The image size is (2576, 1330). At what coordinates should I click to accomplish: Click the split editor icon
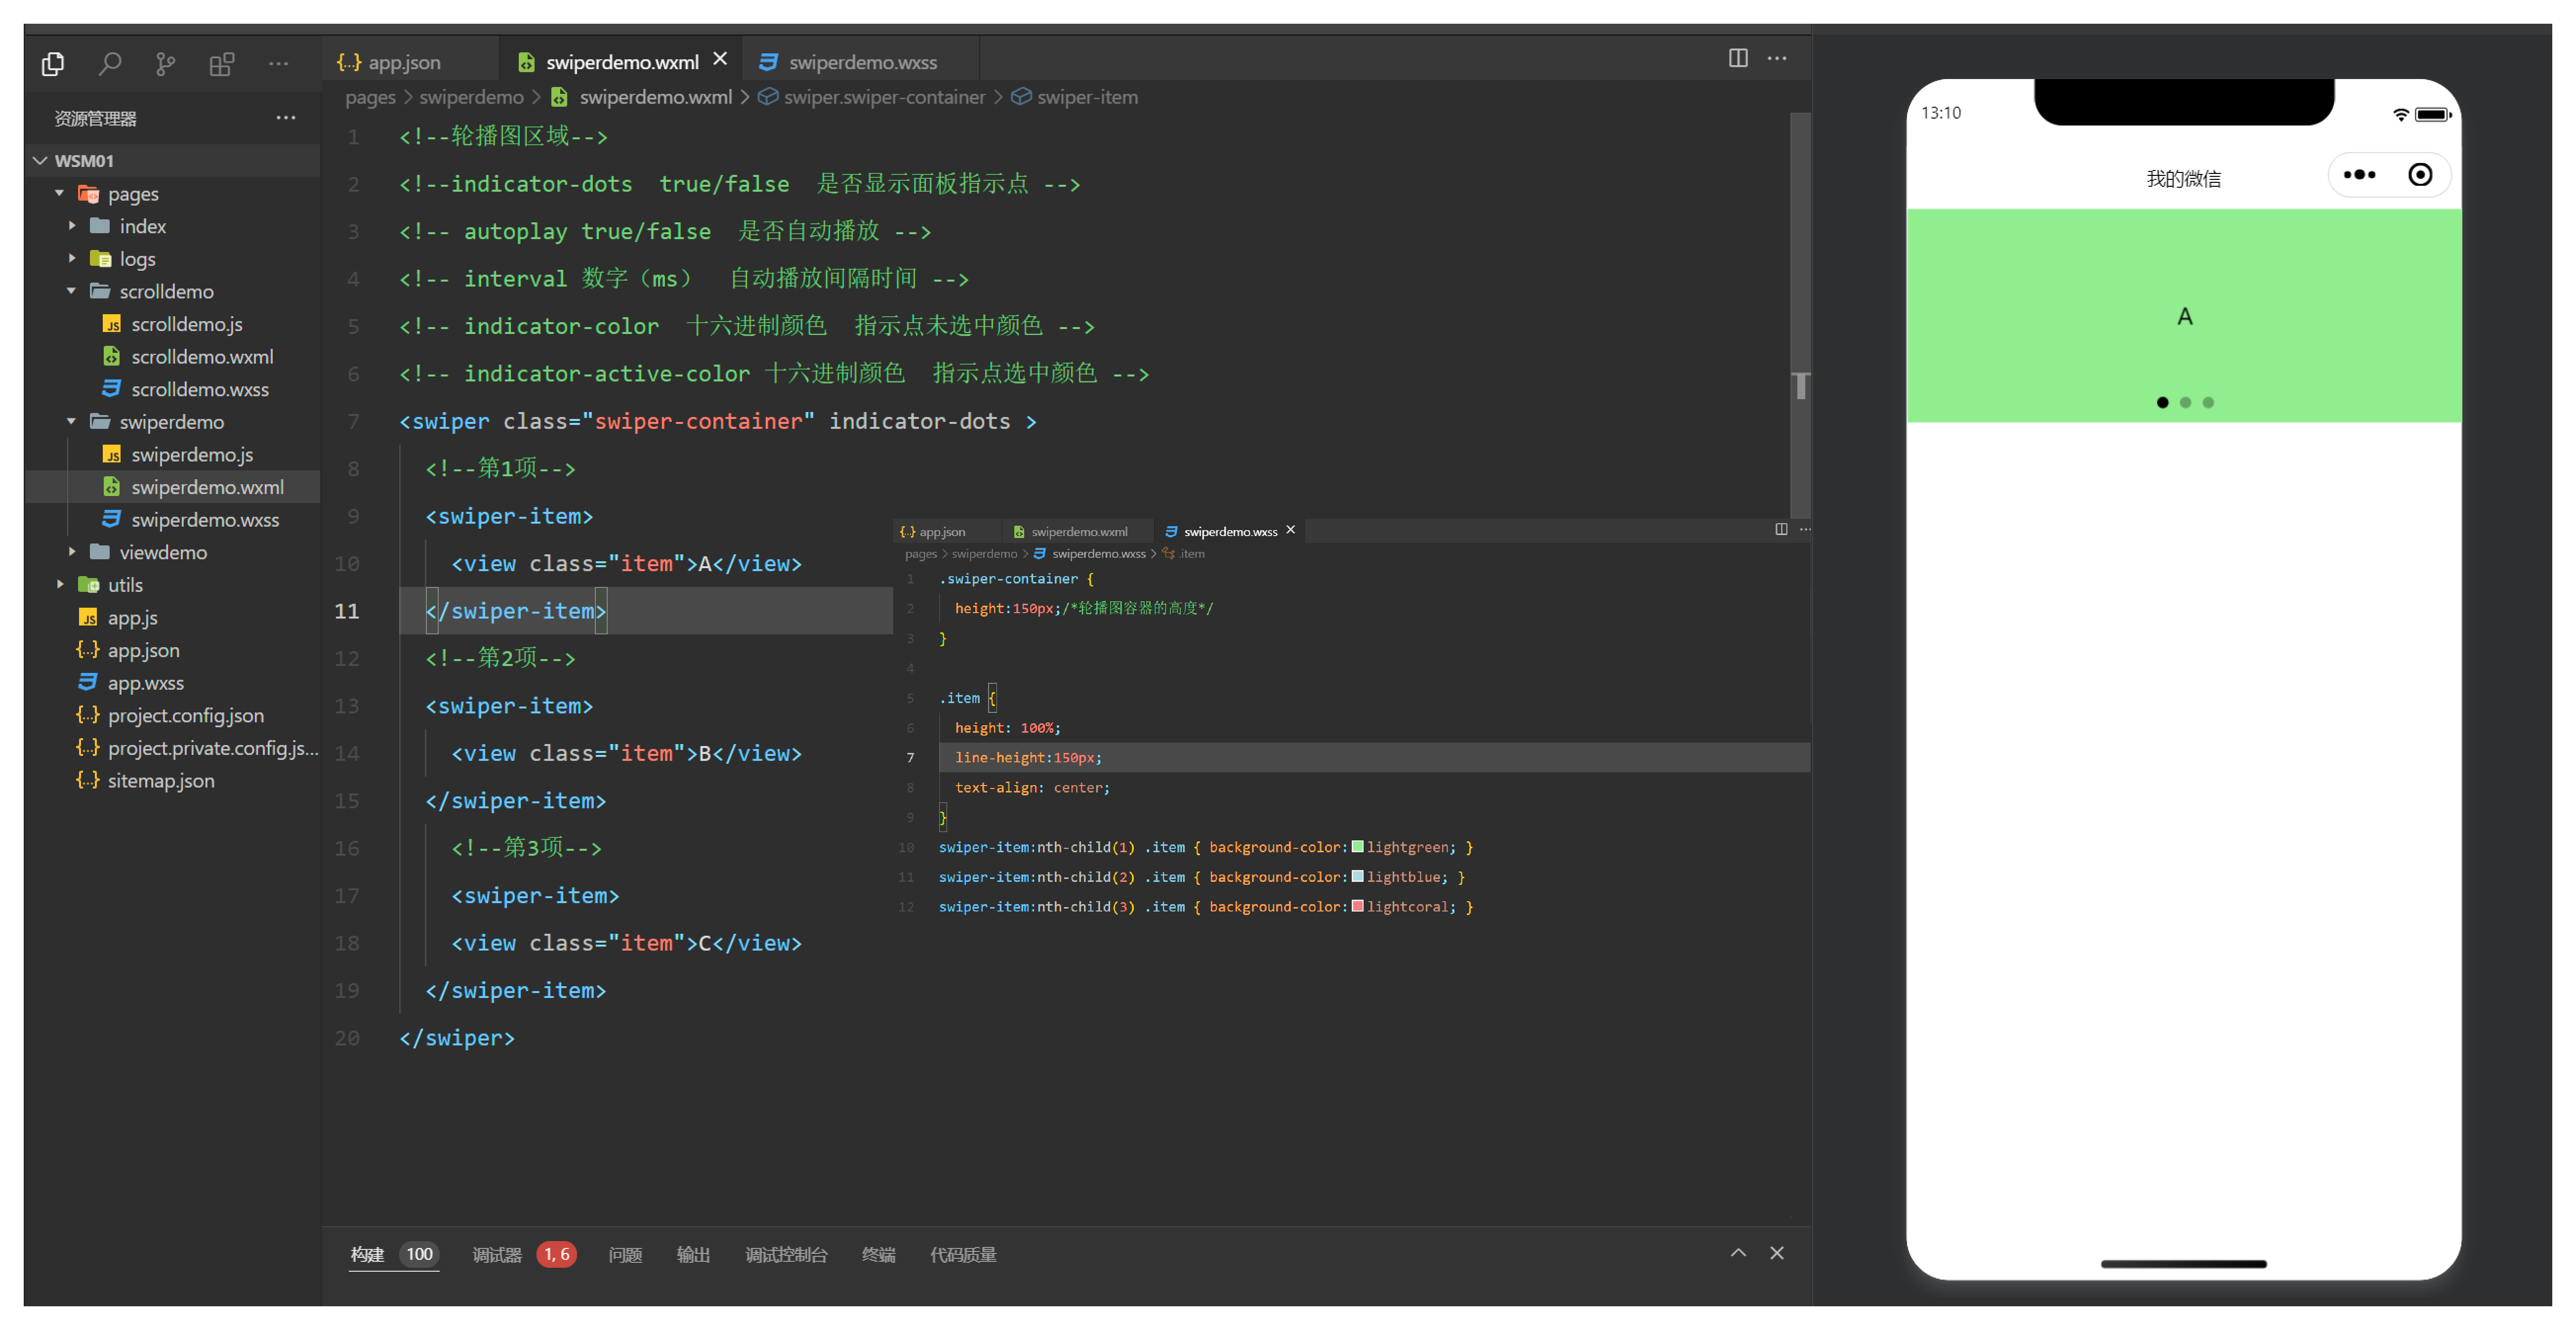1738,58
